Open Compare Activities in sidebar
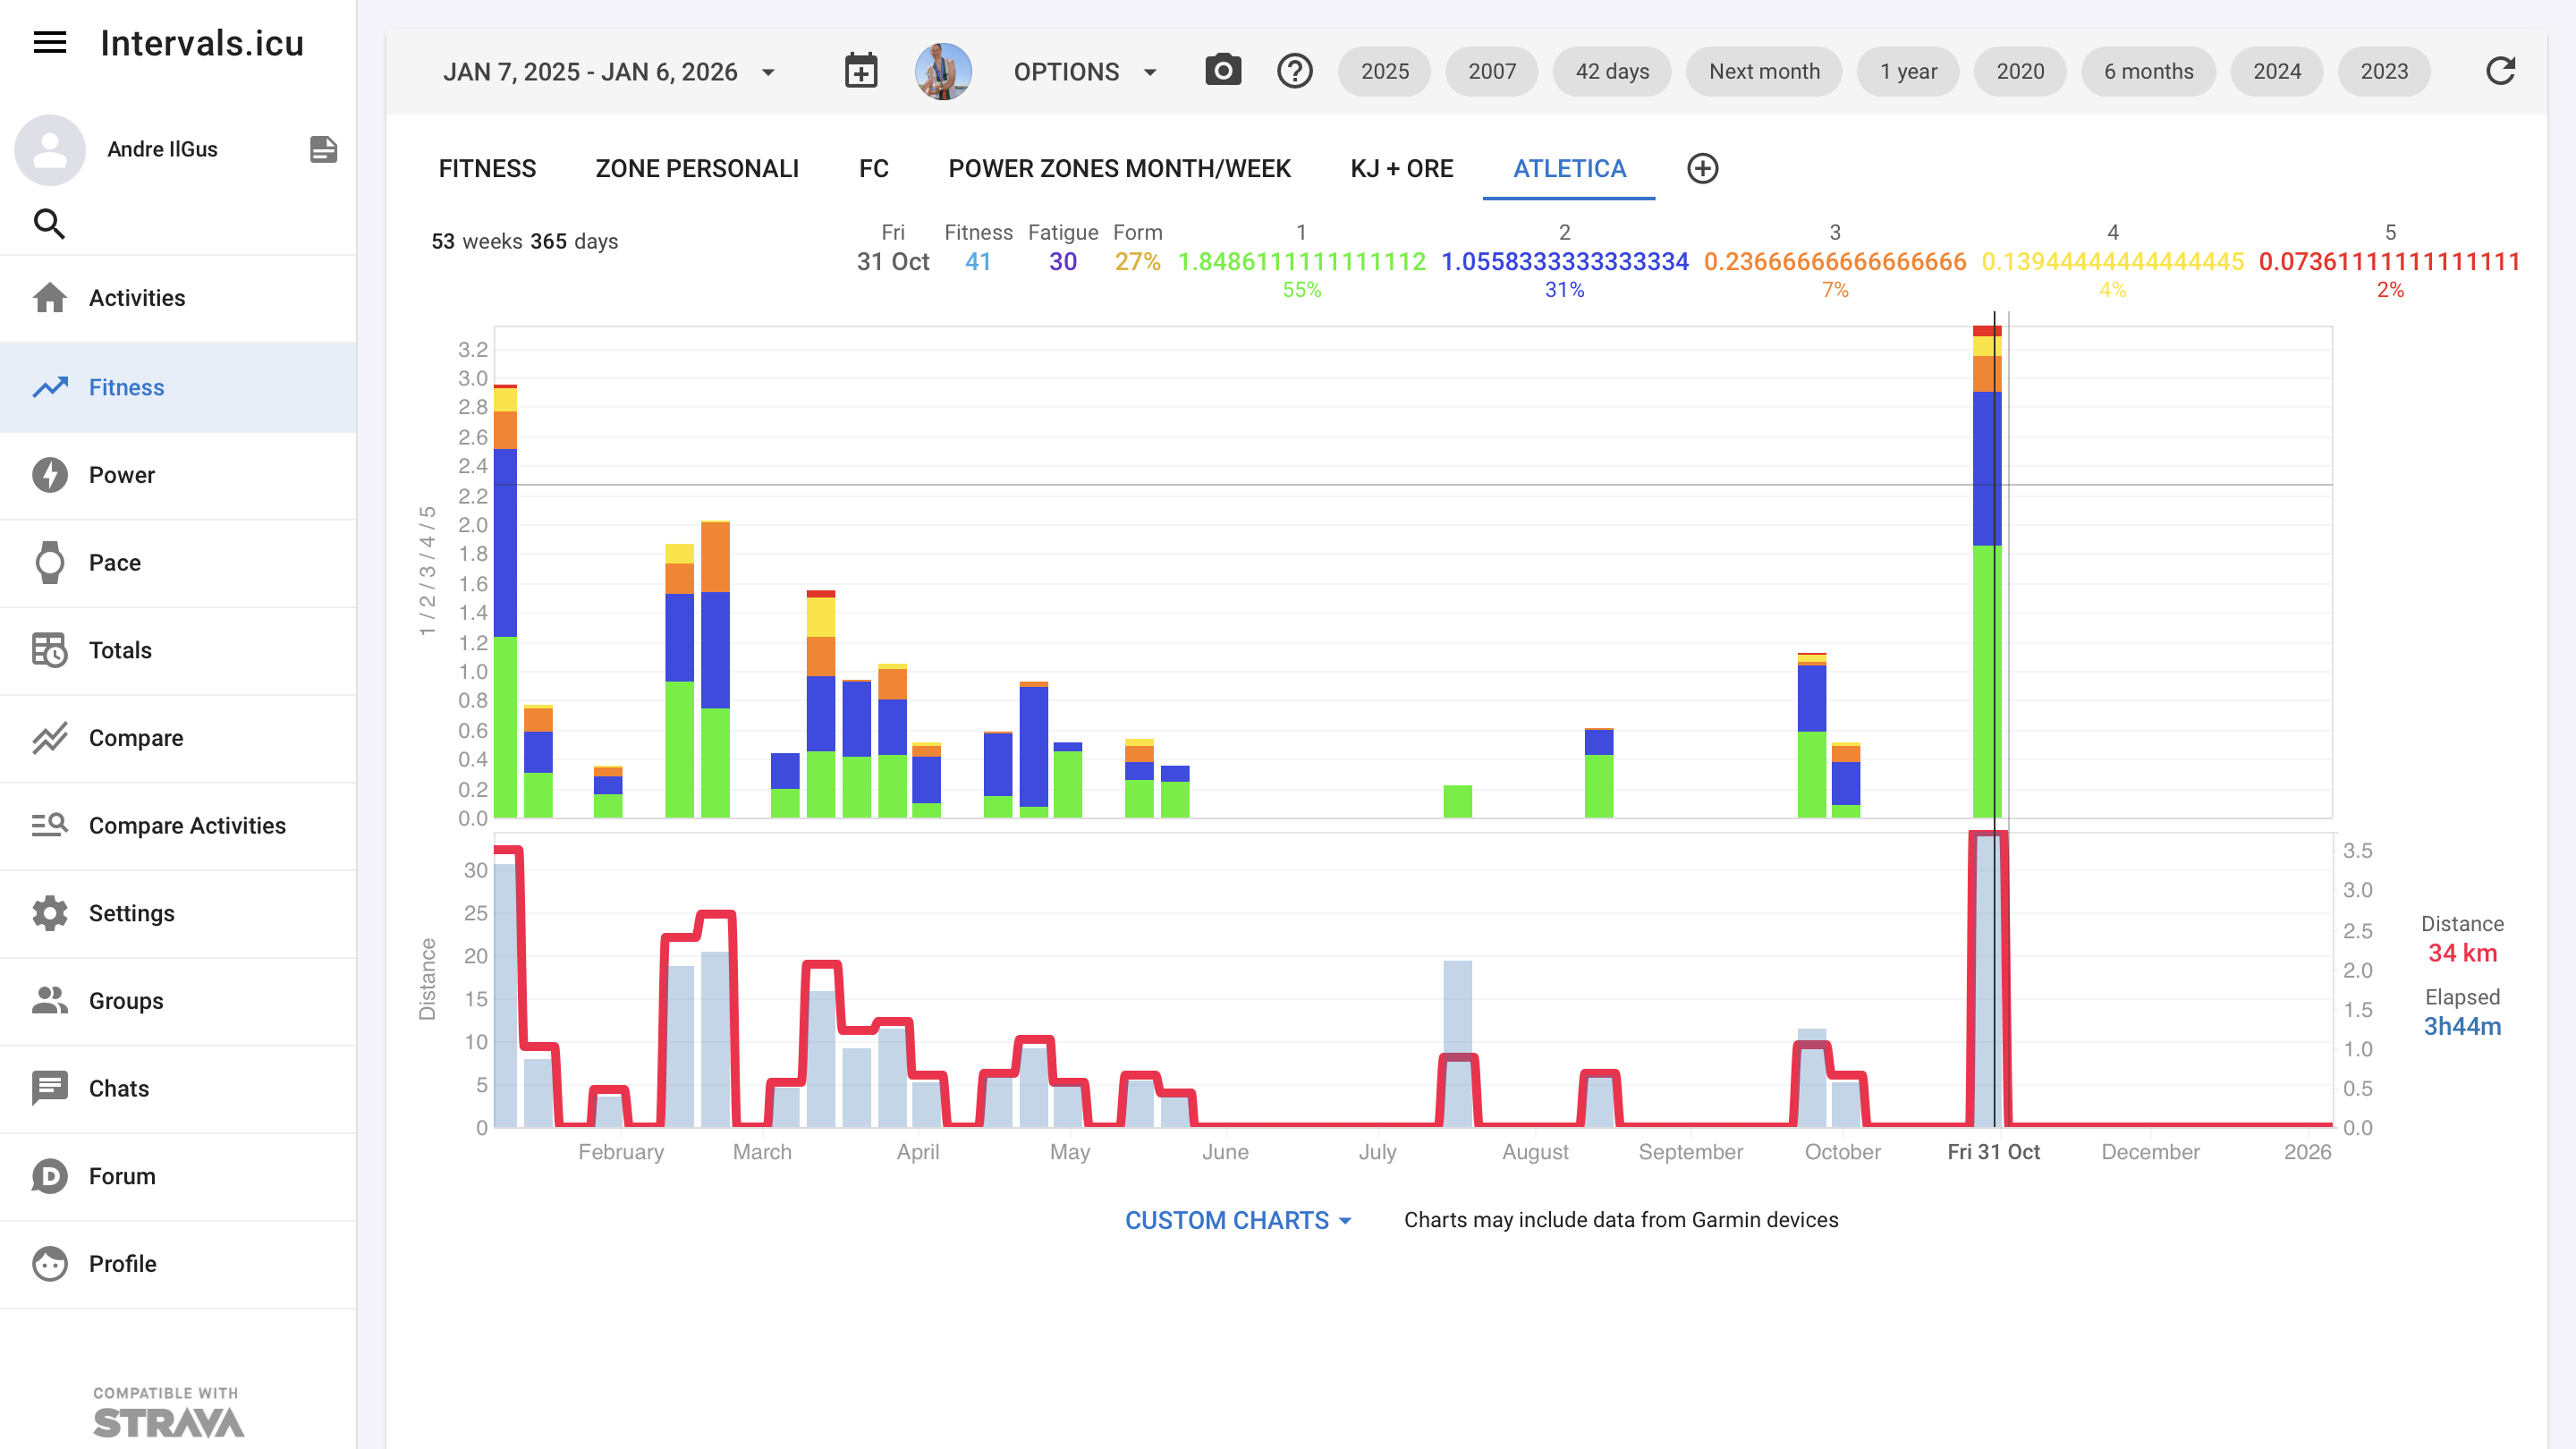Image resolution: width=2576 pixels, height=1449 pixels. pos(187,825)
